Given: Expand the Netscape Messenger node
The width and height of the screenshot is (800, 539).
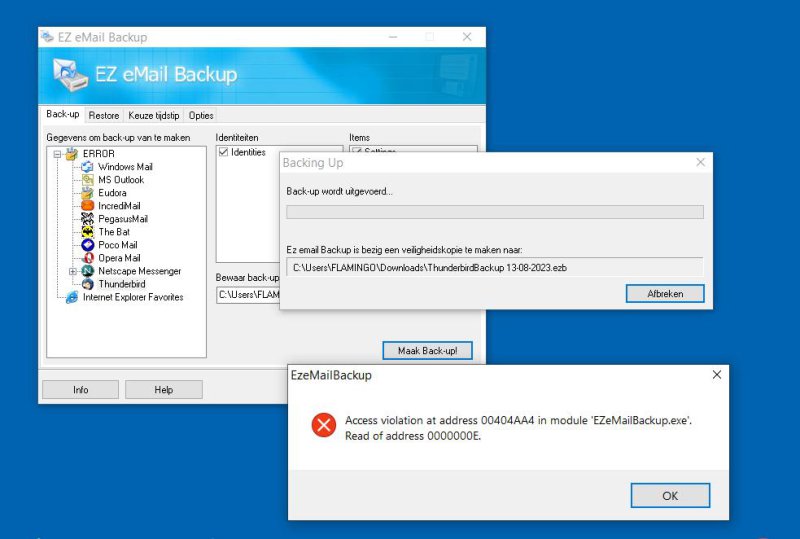Looking at the screenshot, I should [x=72, y=271].
